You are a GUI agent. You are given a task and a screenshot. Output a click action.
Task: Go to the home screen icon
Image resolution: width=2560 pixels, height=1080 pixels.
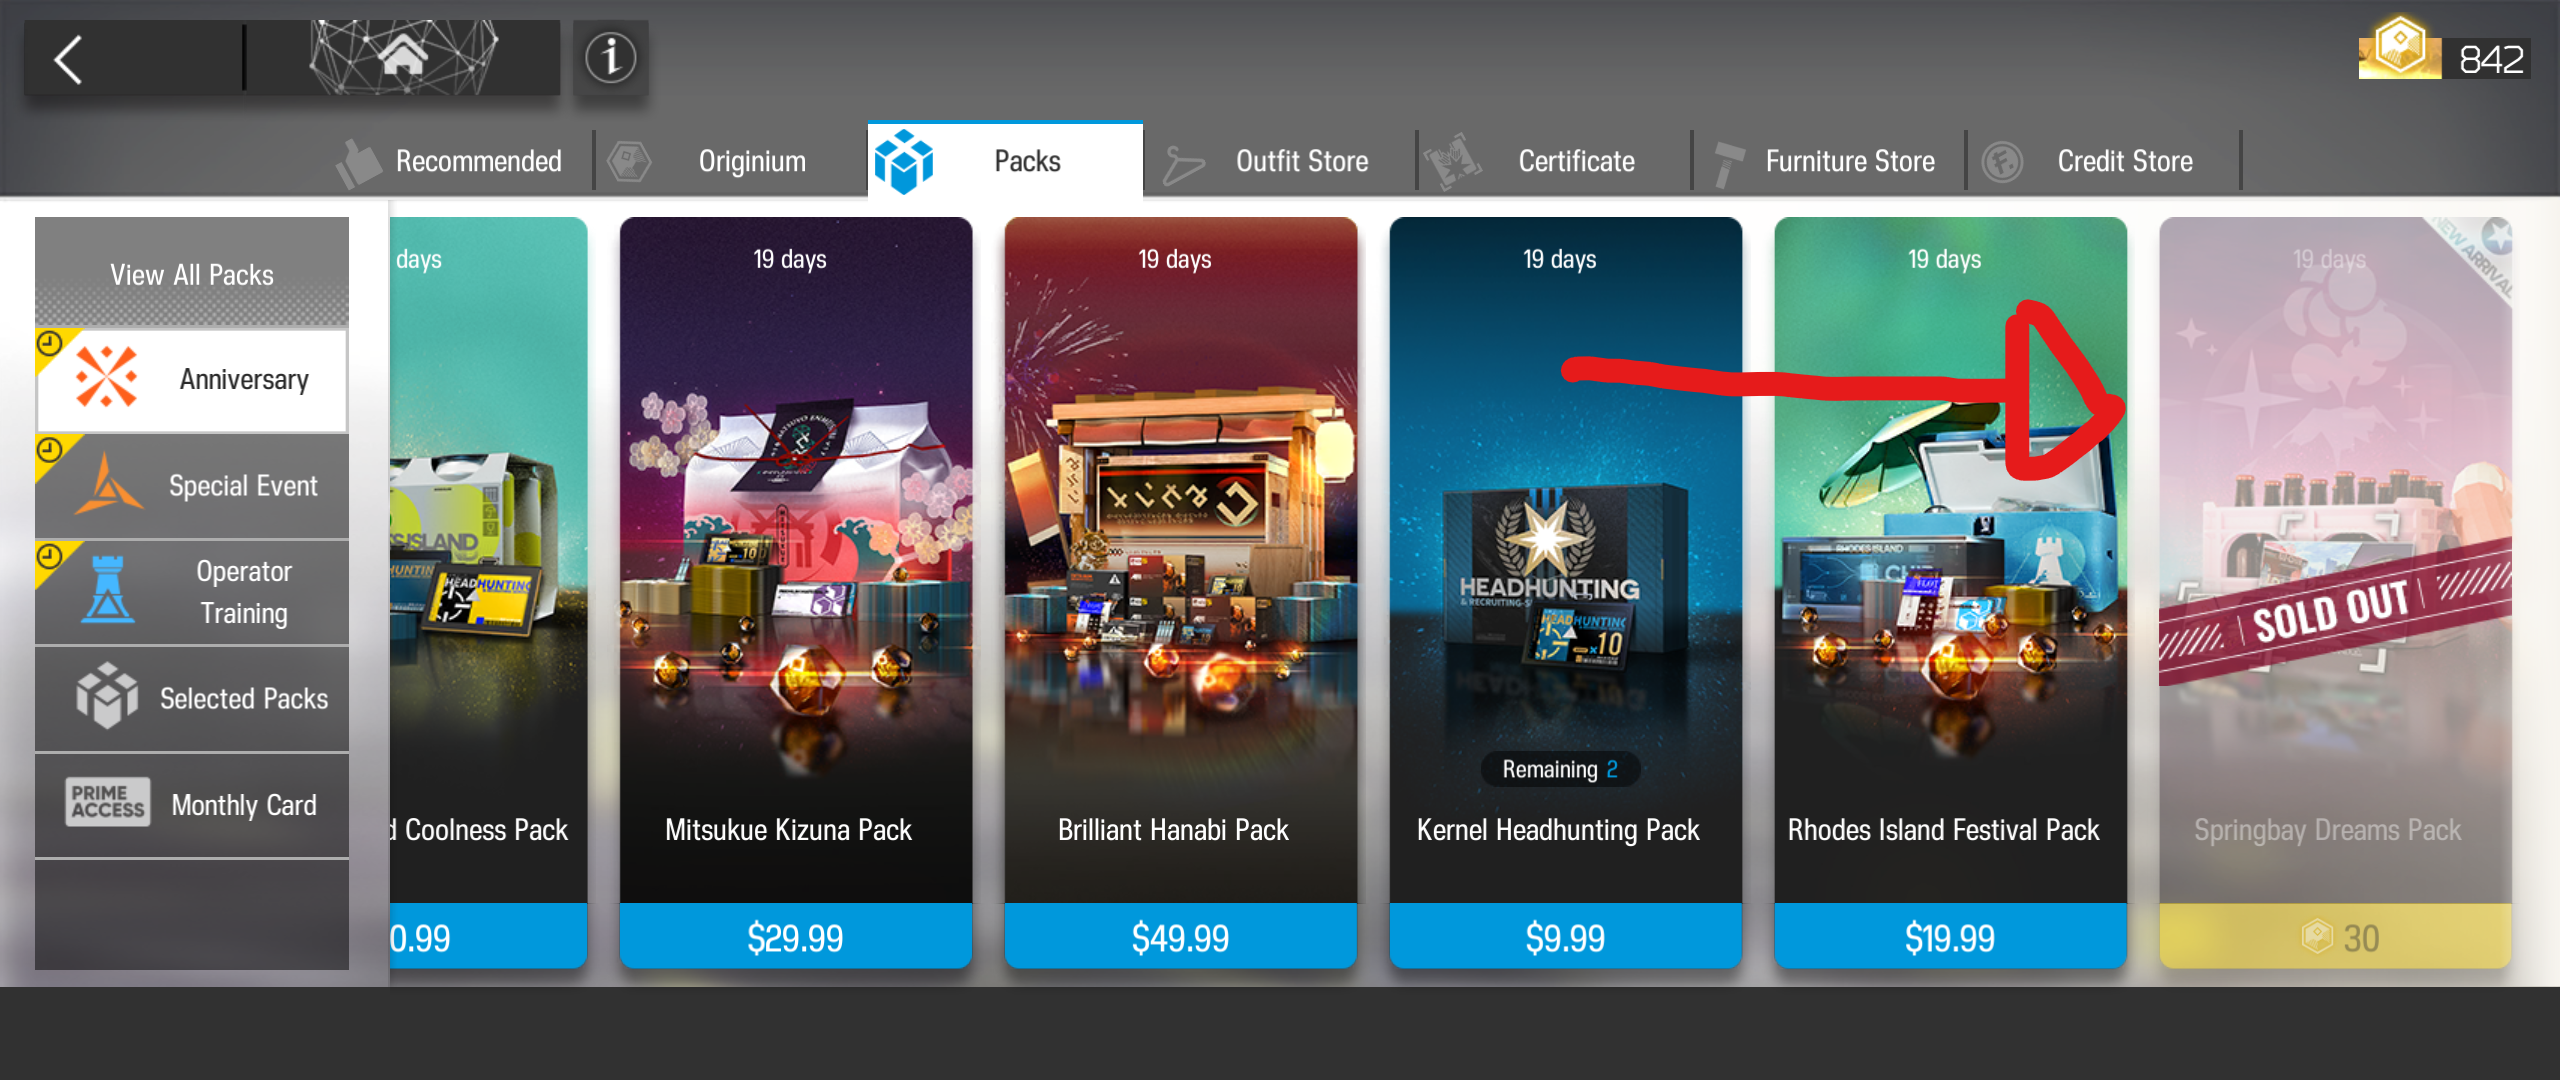coord(403,57)
